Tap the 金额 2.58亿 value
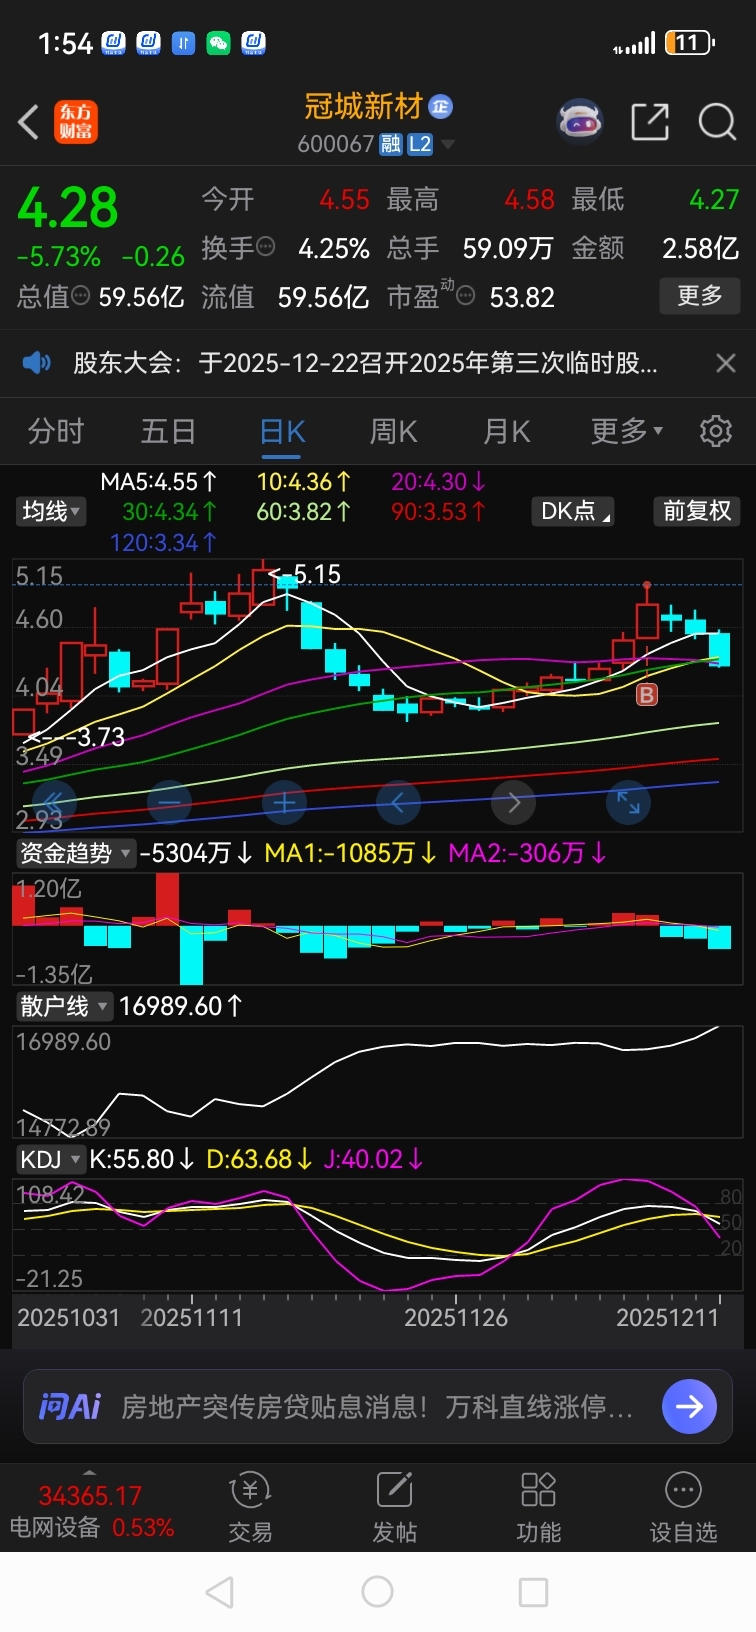756x1632 pixels. click(x=700, y=248)
